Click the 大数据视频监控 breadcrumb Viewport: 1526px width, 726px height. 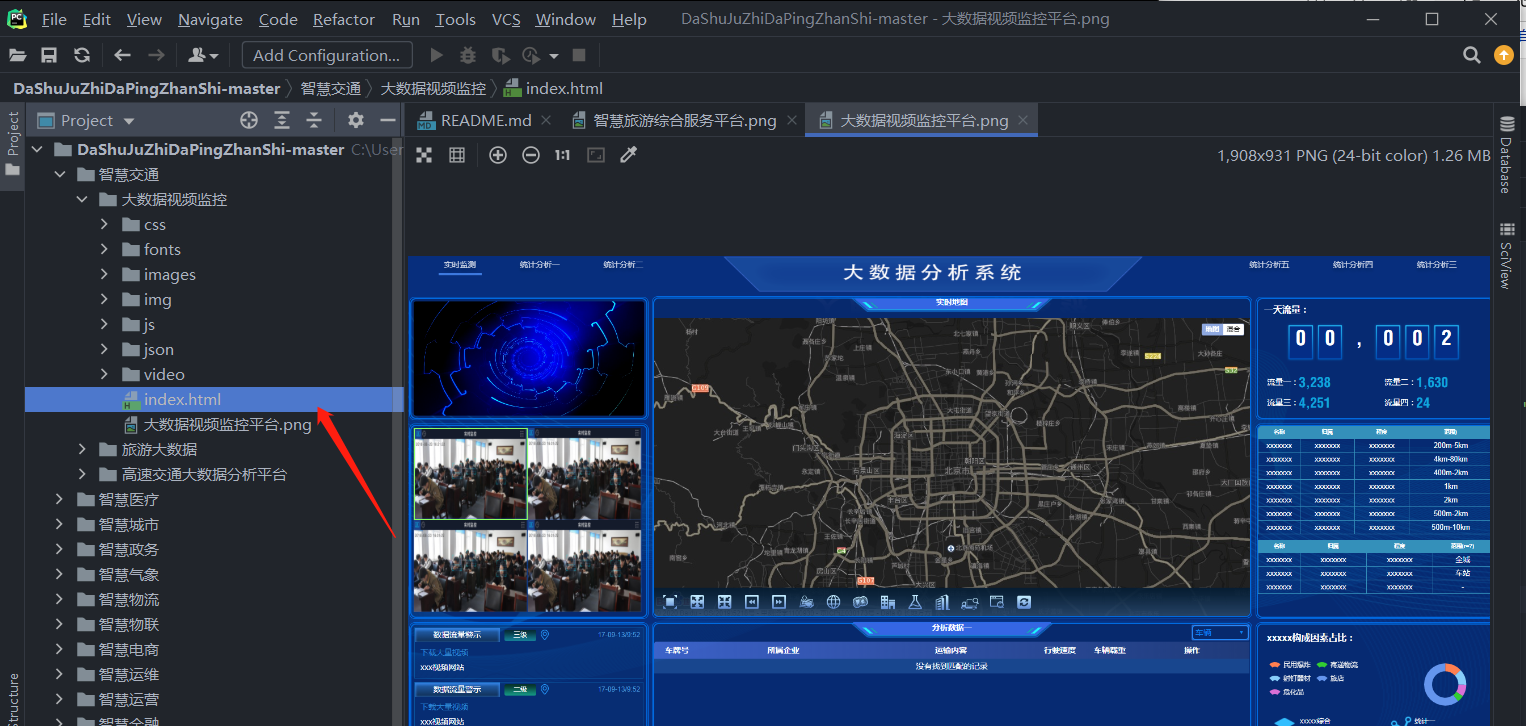click(x=433, y=88)
